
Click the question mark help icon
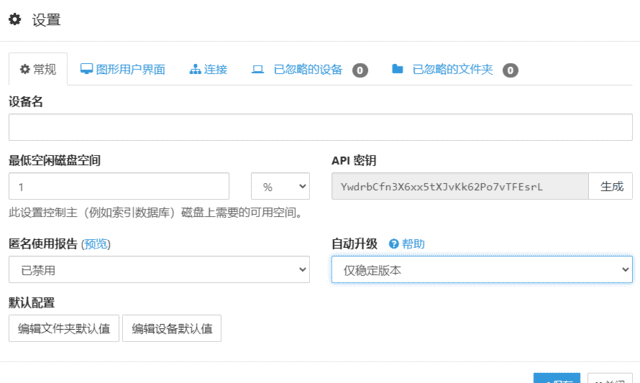coord(393,244)
